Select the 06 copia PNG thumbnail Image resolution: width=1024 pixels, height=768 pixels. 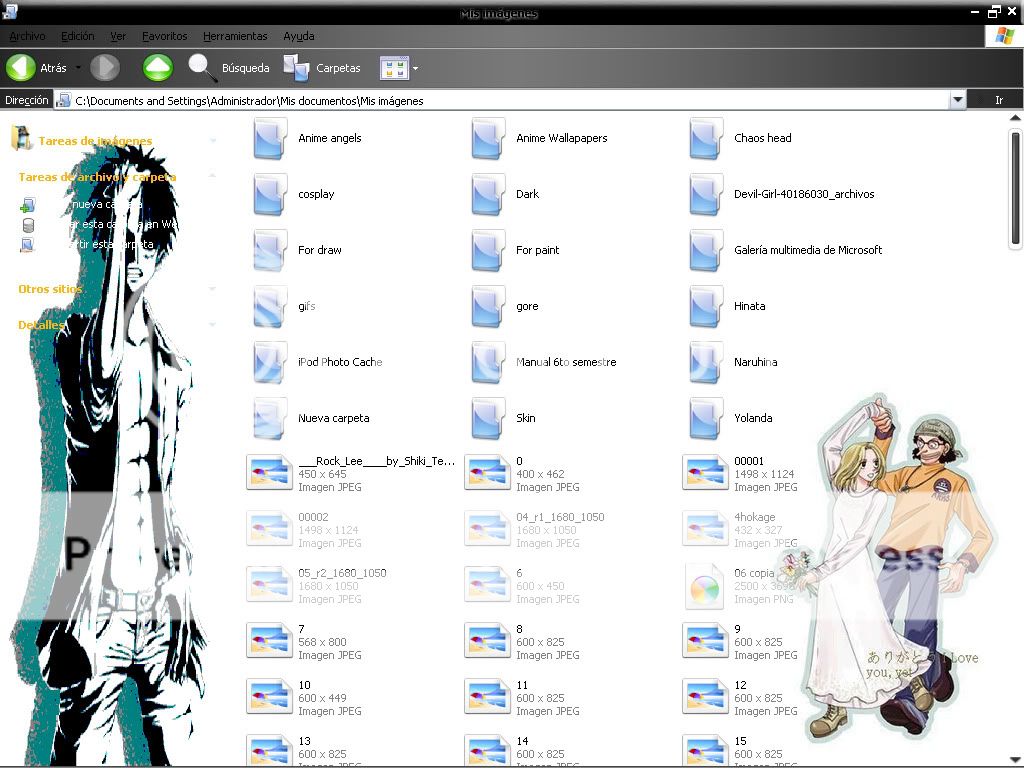pos(705,586)
